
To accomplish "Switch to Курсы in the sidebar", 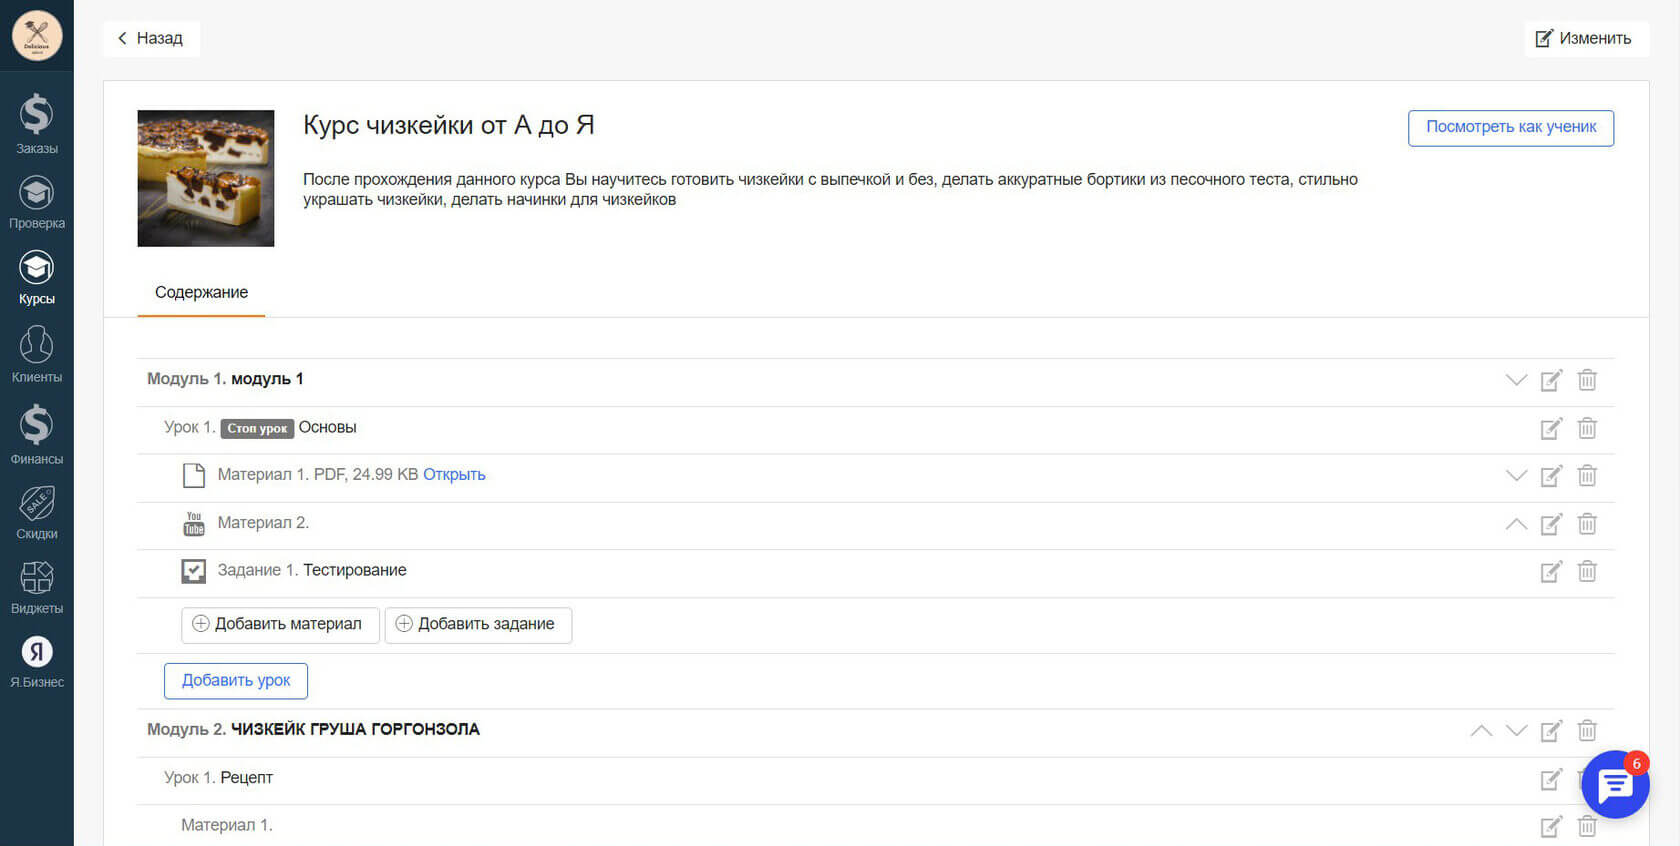I will (36, 278).
